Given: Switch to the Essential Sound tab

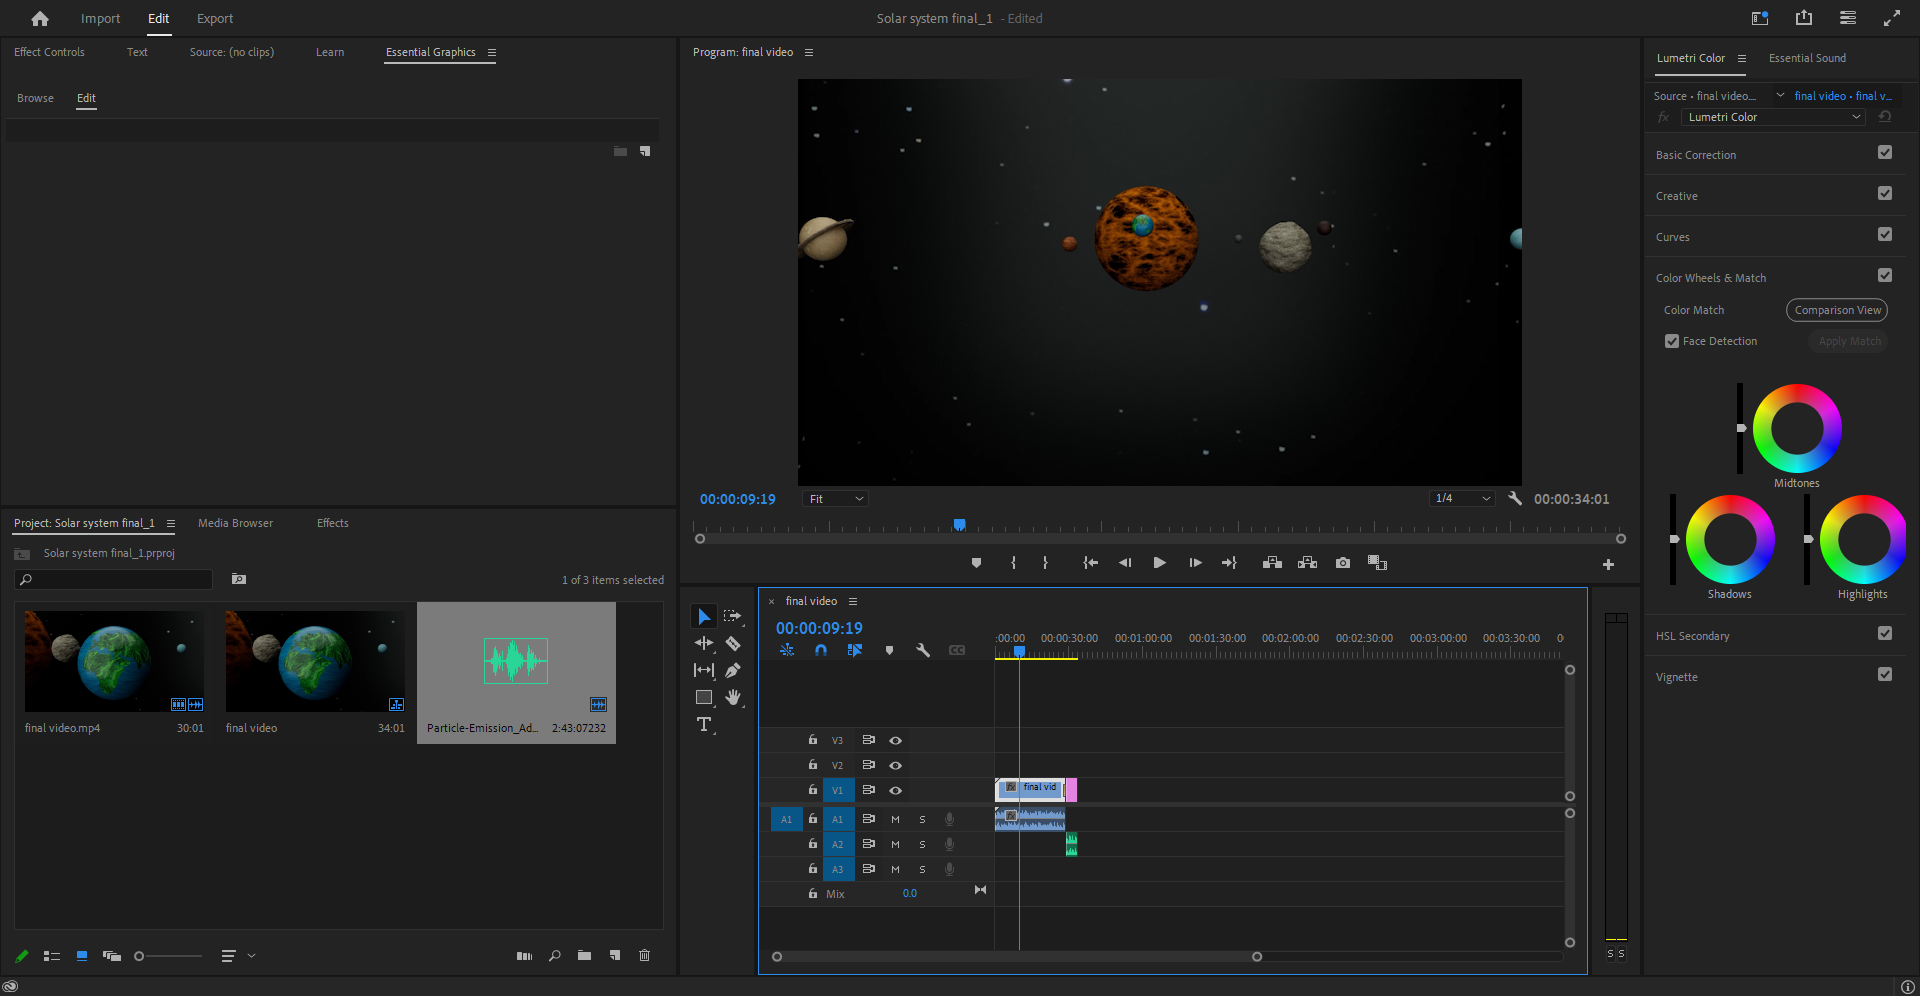Looking at the screenshot, I should (1807, 58).
